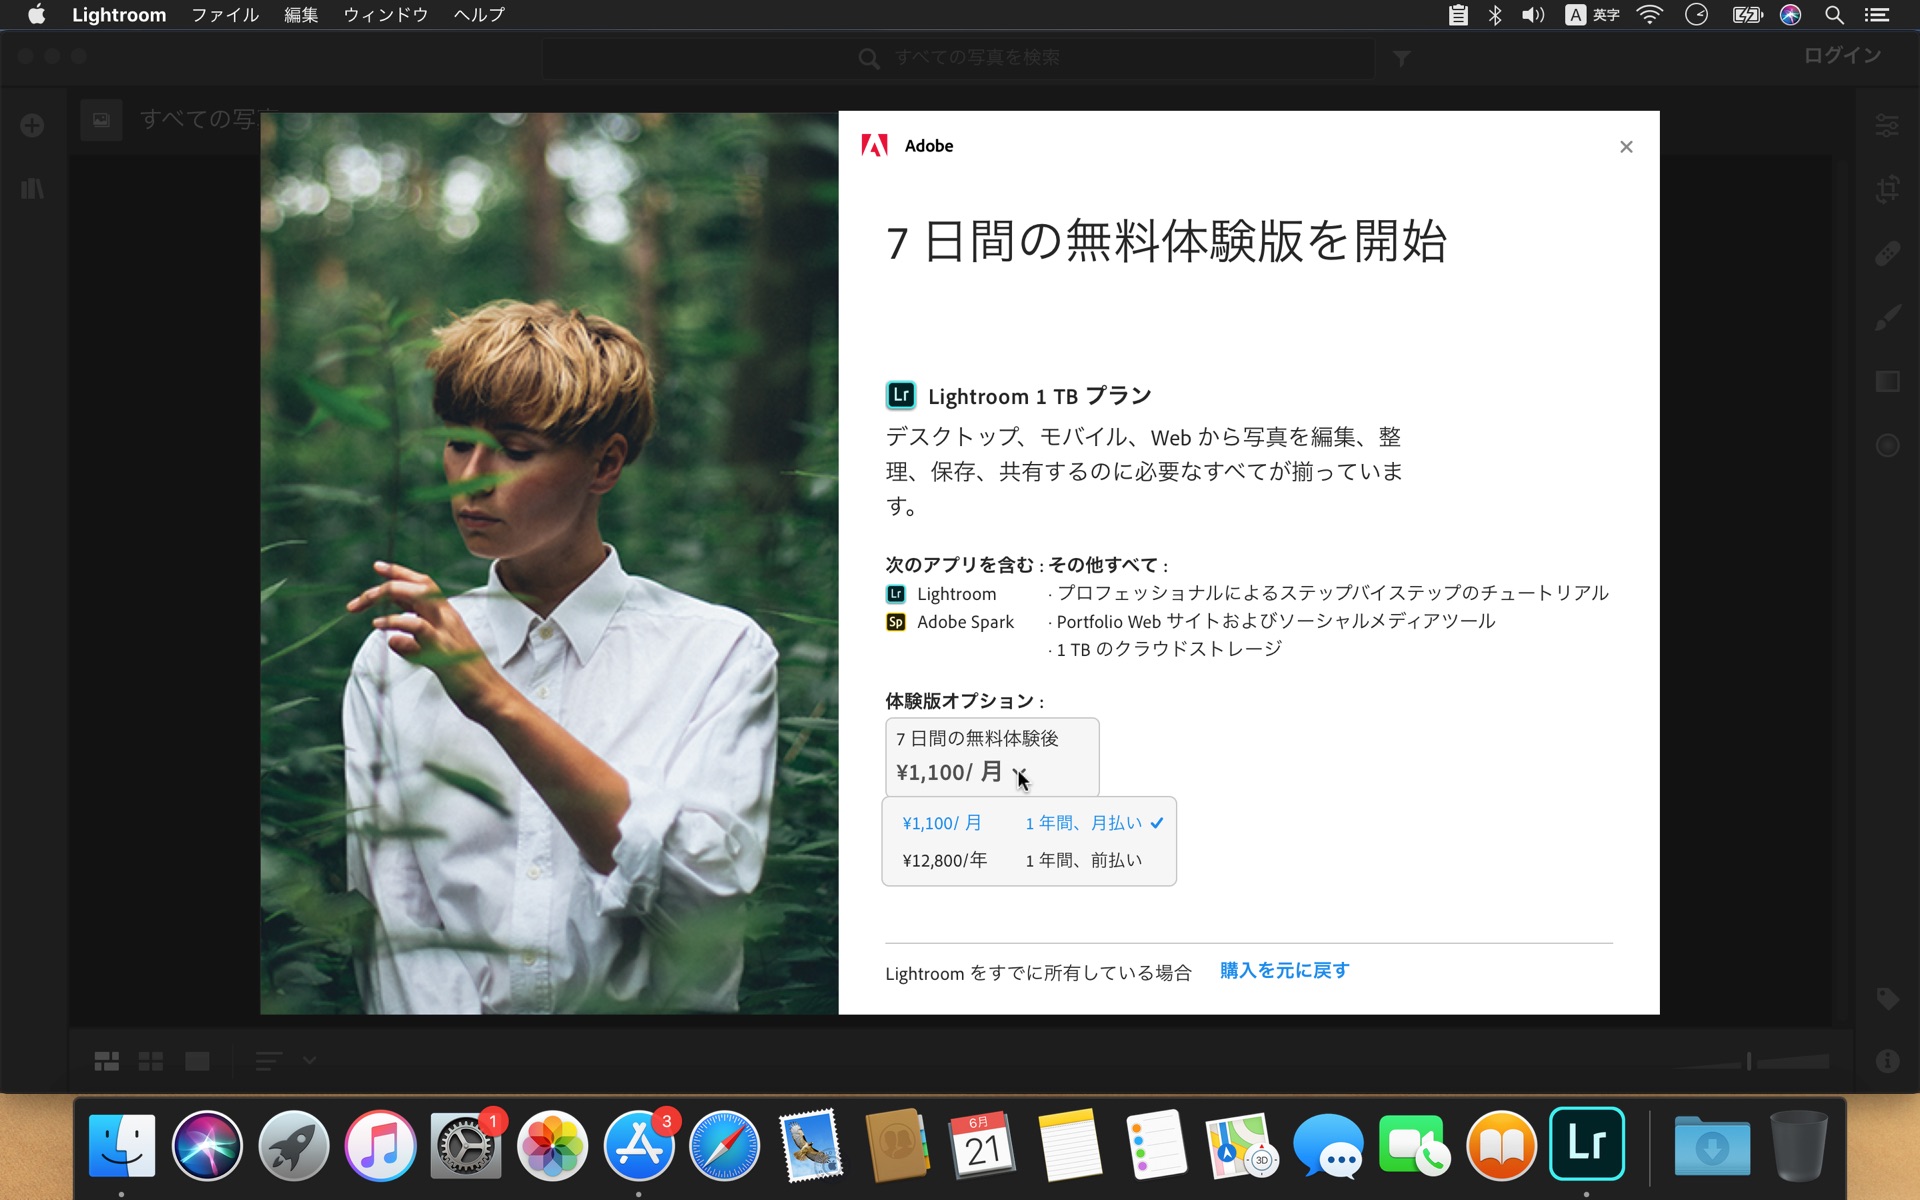1920x1200 pixels.
Task: Open Notification Center list icon
Action: click(x=1877, y=15)
